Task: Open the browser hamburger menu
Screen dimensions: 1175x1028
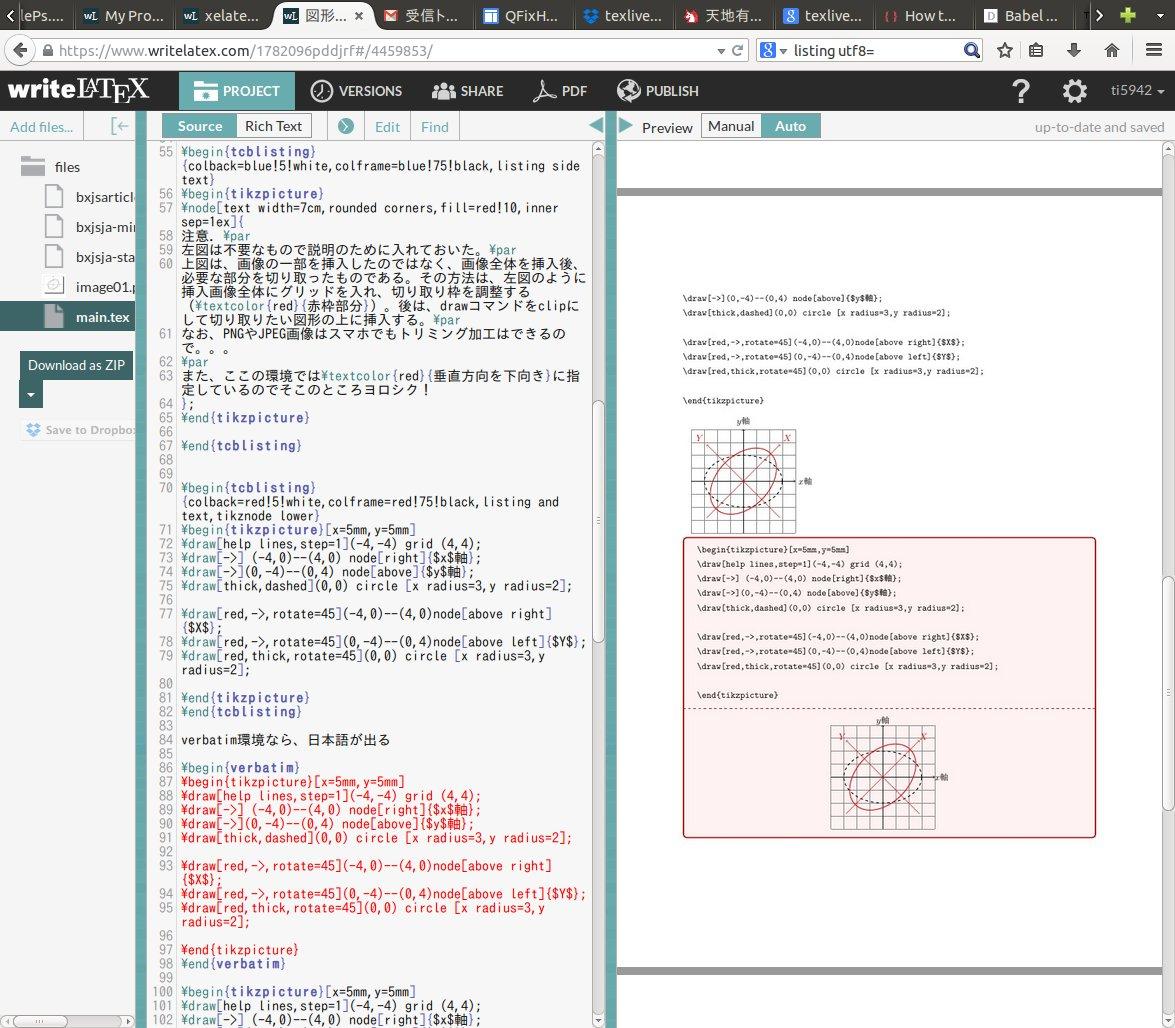Action: point(1154,50)
